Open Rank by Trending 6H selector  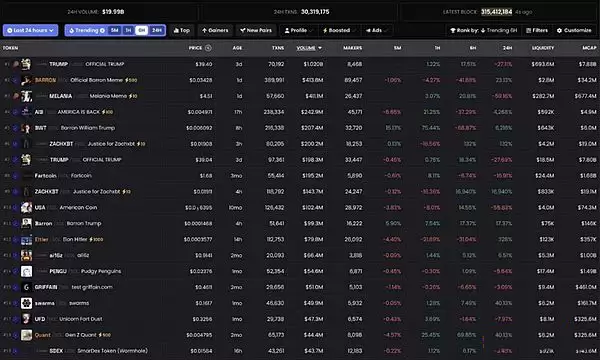click(483, 30)
